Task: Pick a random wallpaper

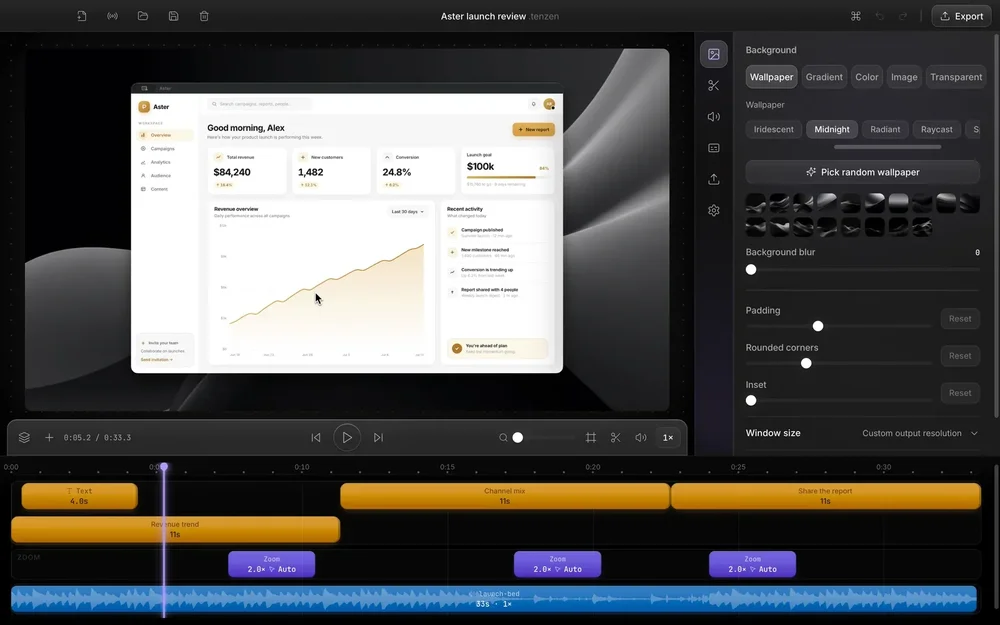Action: tap(862, 172)
